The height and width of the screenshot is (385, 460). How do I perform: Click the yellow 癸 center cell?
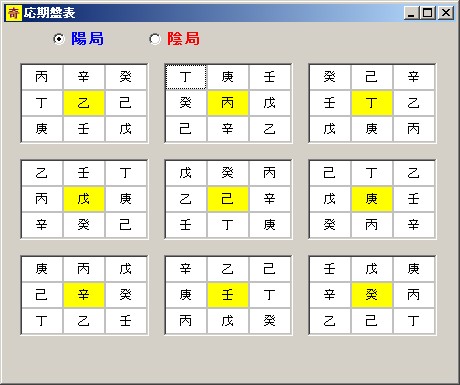pos(371,295)
